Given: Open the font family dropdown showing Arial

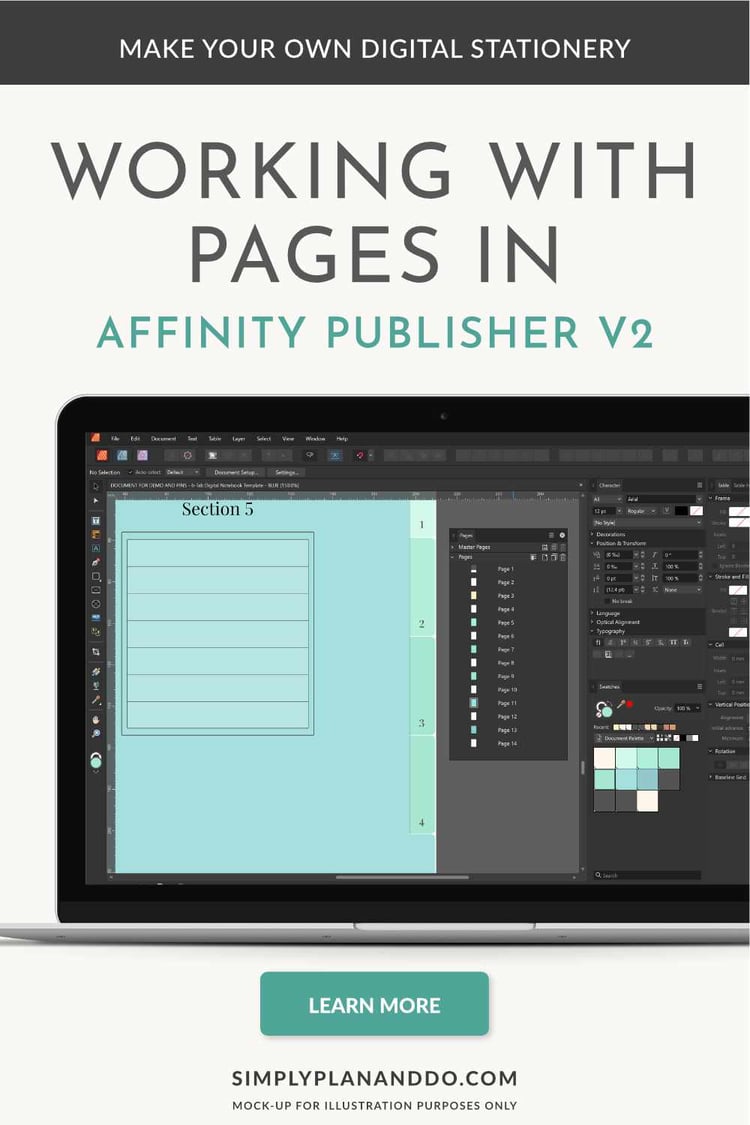Looking at the screenshot, I should point(664,499).
